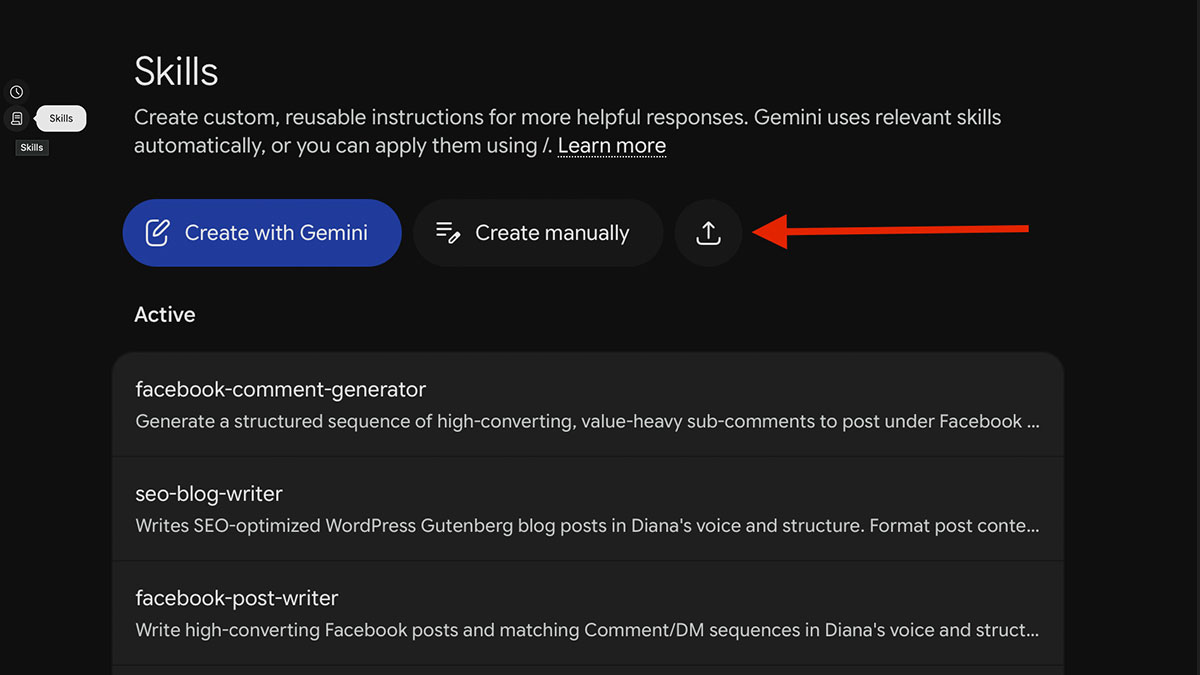Viewport: 1200px width, 675px height.
Task: Open the history clock icon in sidebar
Action: click(x=16, y=92)
